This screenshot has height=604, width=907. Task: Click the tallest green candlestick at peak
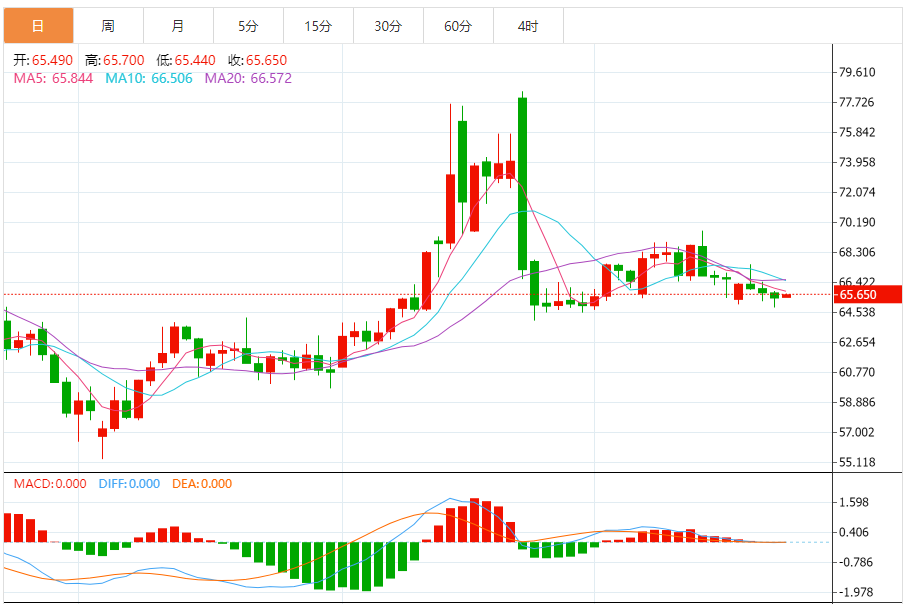coord(522,184)
